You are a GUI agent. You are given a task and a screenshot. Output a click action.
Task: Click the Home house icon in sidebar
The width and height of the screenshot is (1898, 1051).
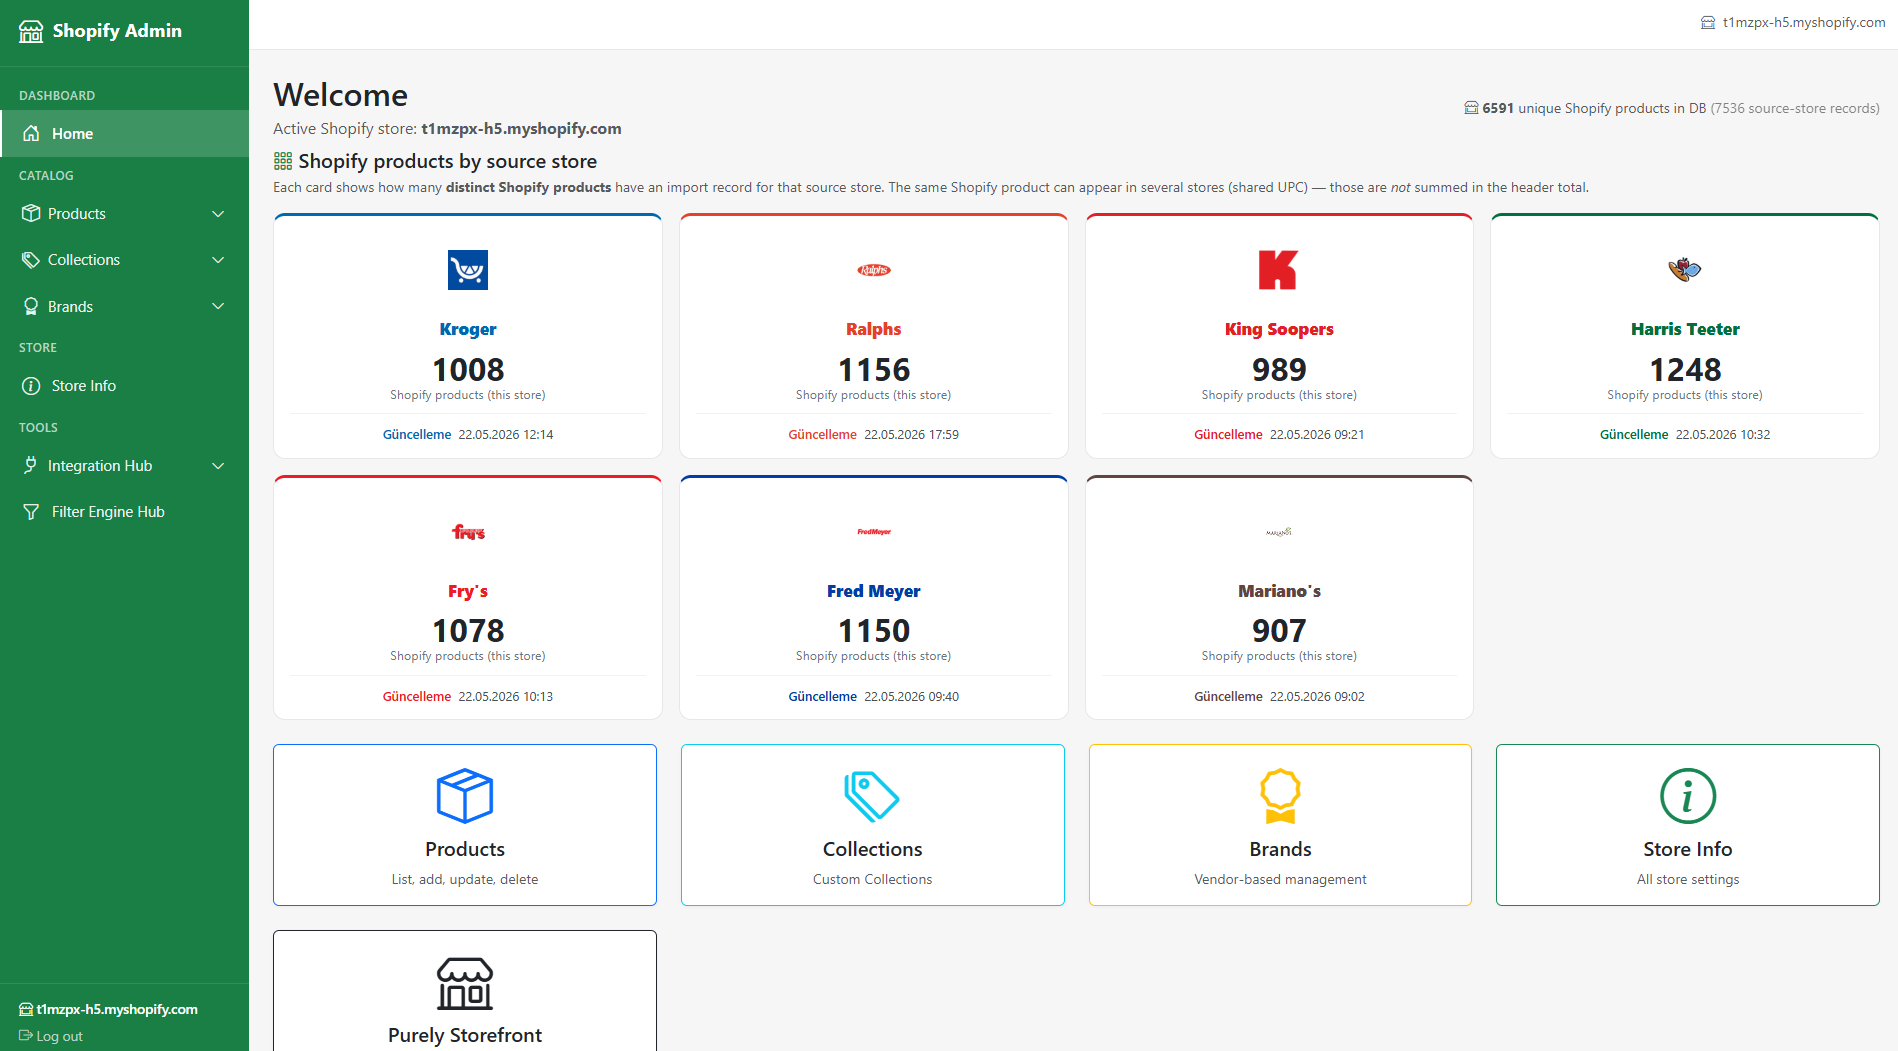pyautogui.click(x=31, y=133)
